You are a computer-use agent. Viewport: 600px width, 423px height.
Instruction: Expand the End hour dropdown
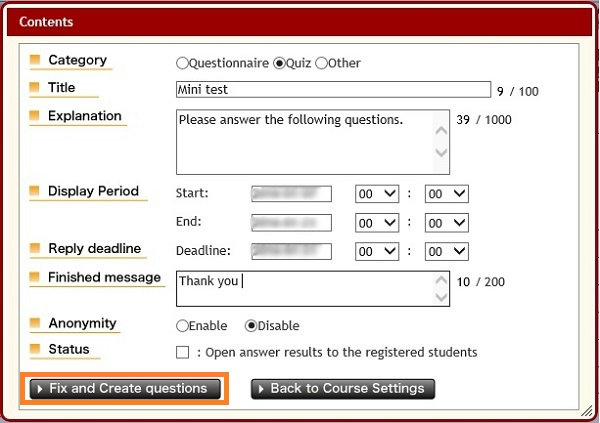click(377, 223)
